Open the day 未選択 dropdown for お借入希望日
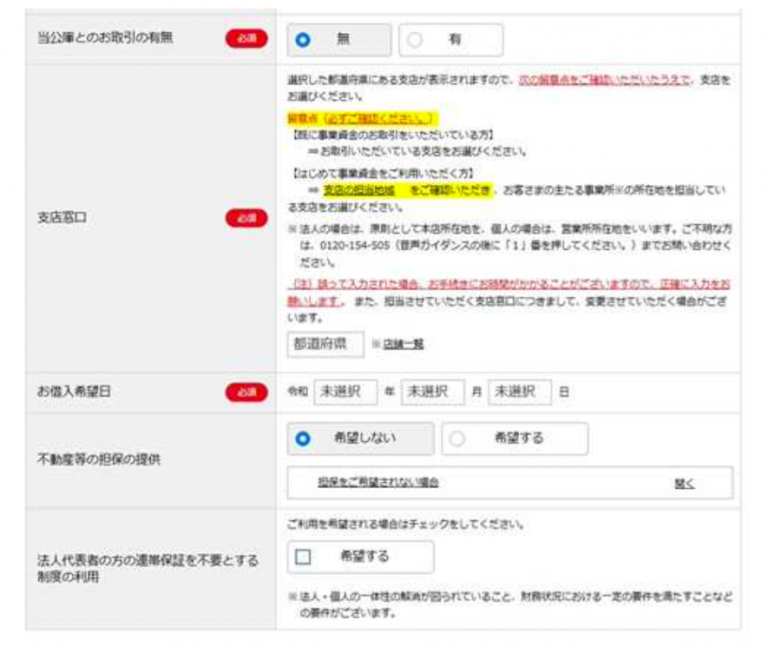This screenshot has height=647, width=768. pyautogui.click(x=519, y=393)
